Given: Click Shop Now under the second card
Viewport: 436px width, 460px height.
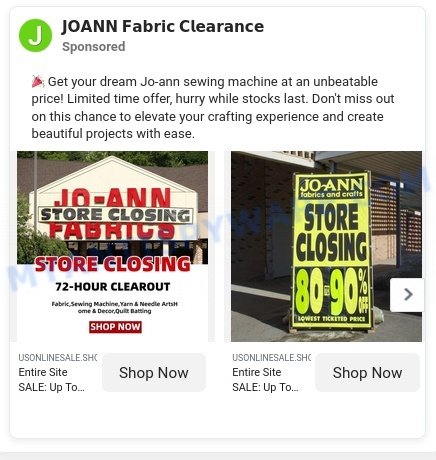Looking at the screenshot, I should pos(367,373).
